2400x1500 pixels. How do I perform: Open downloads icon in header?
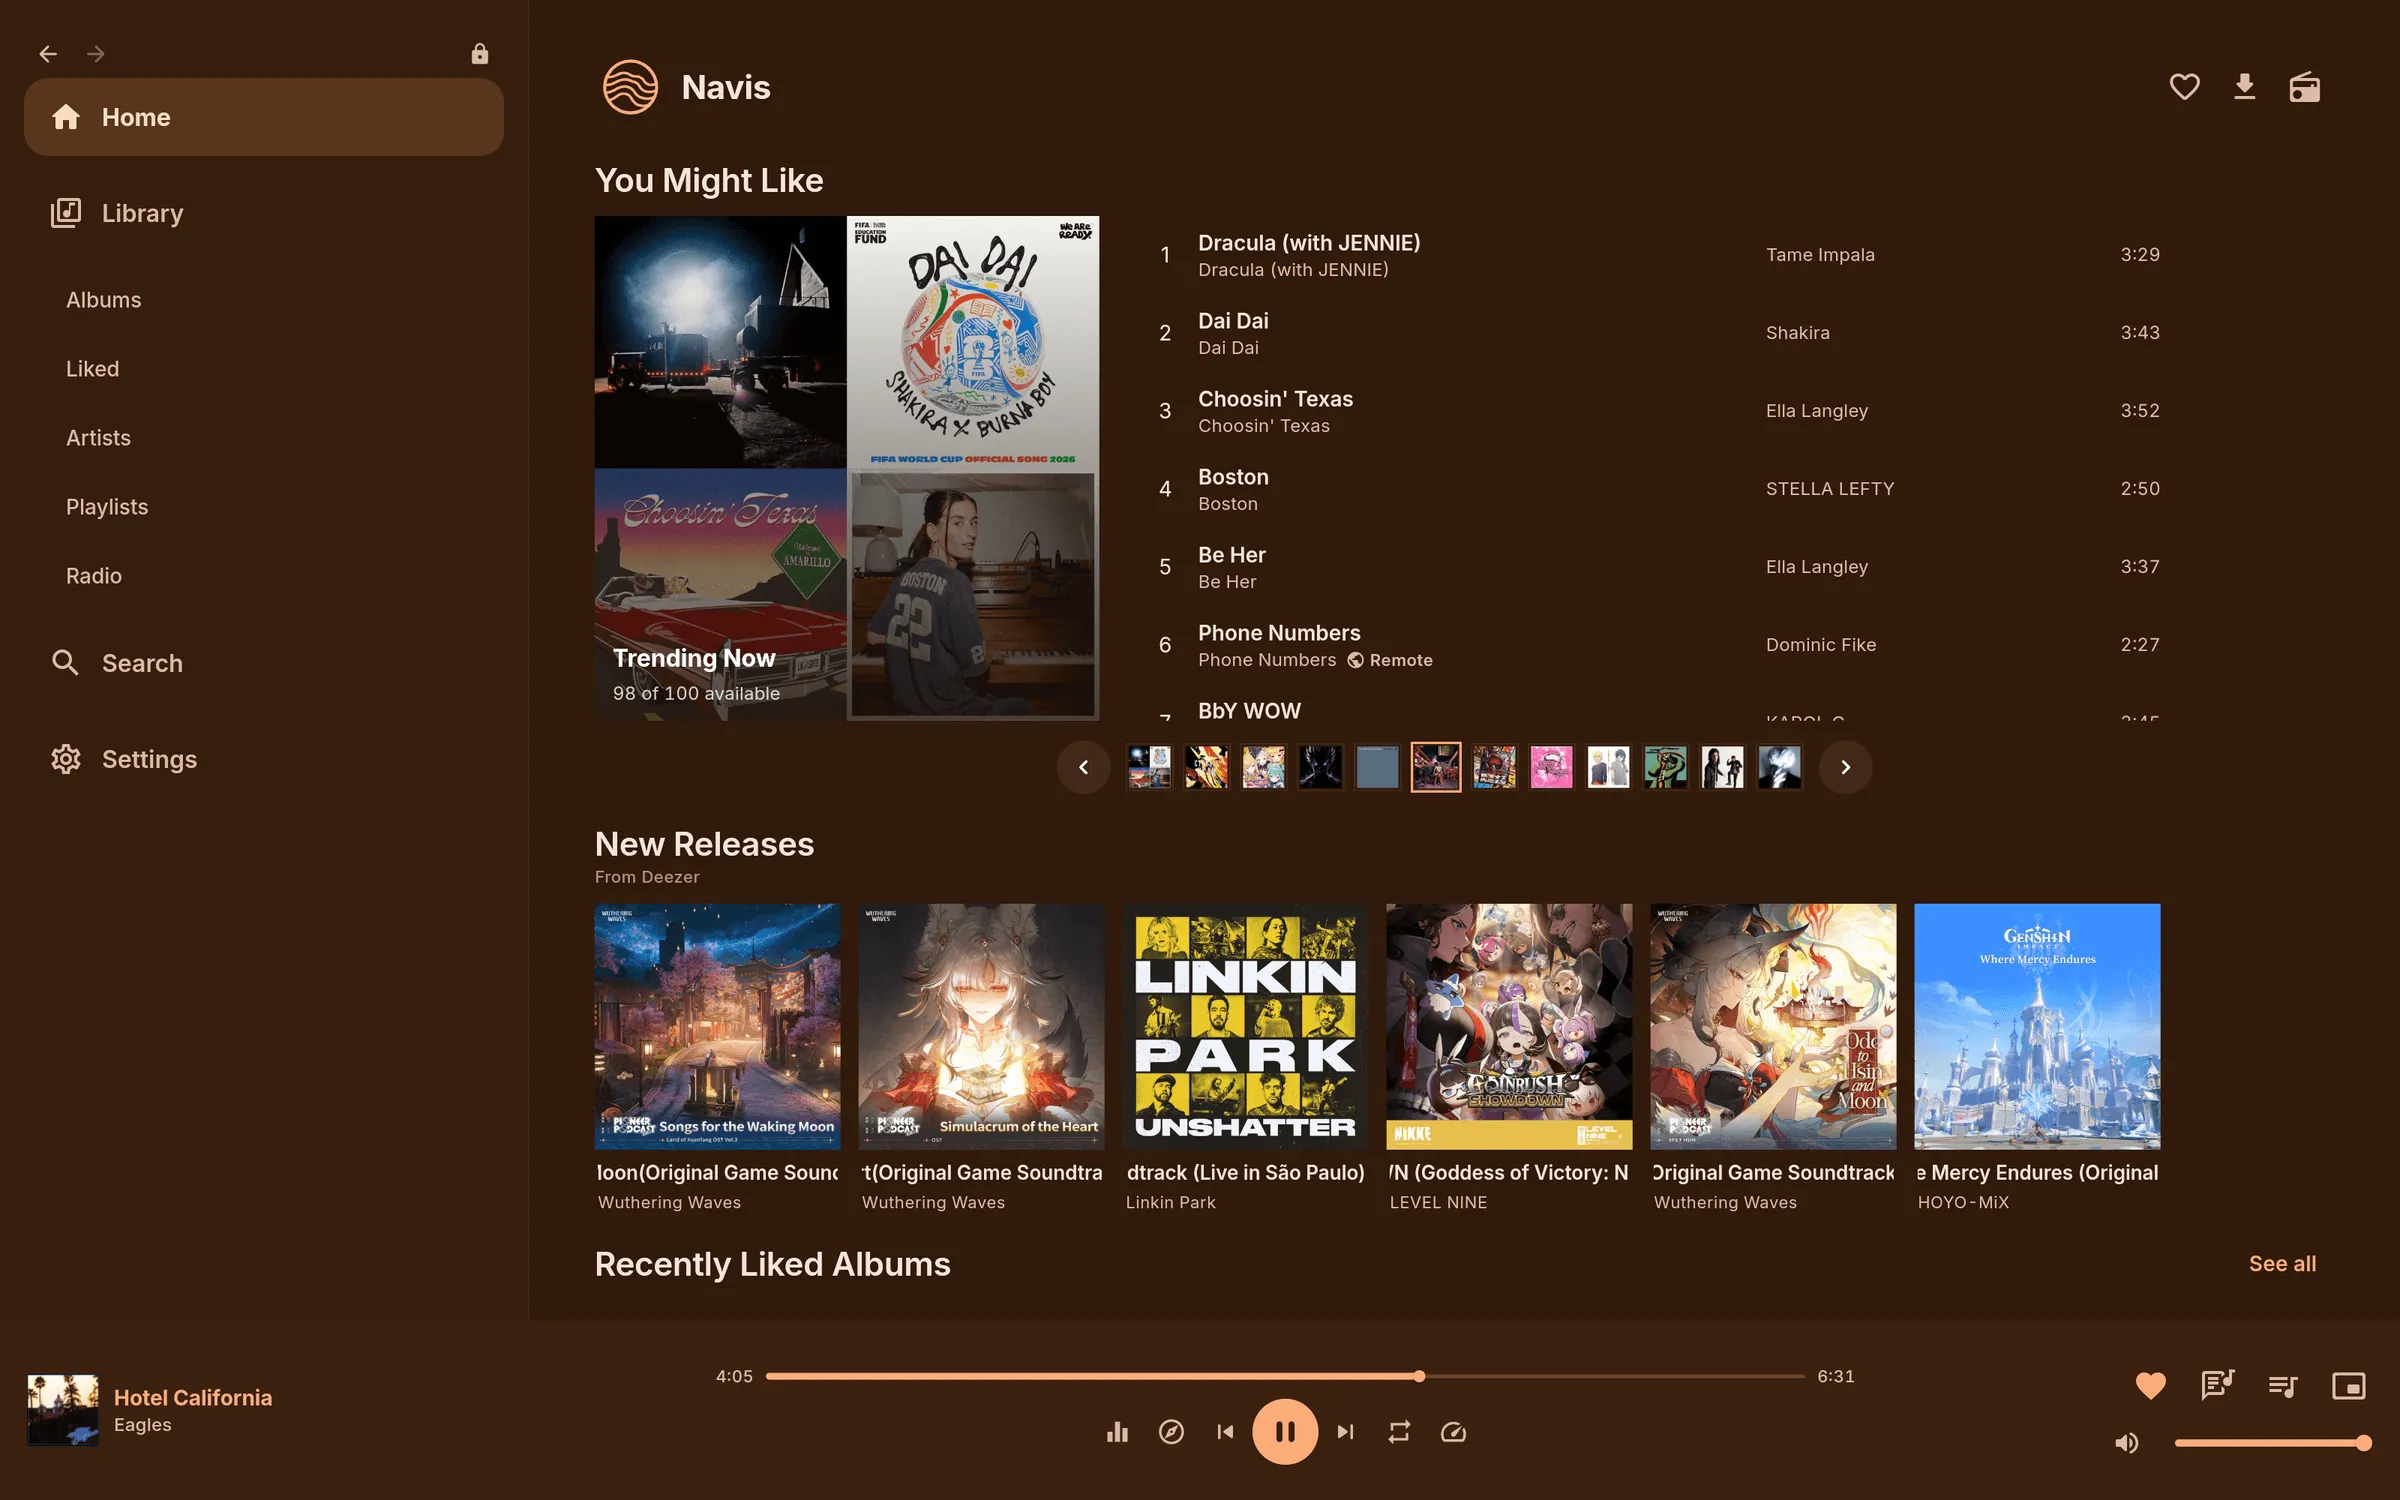(2244, 87)
